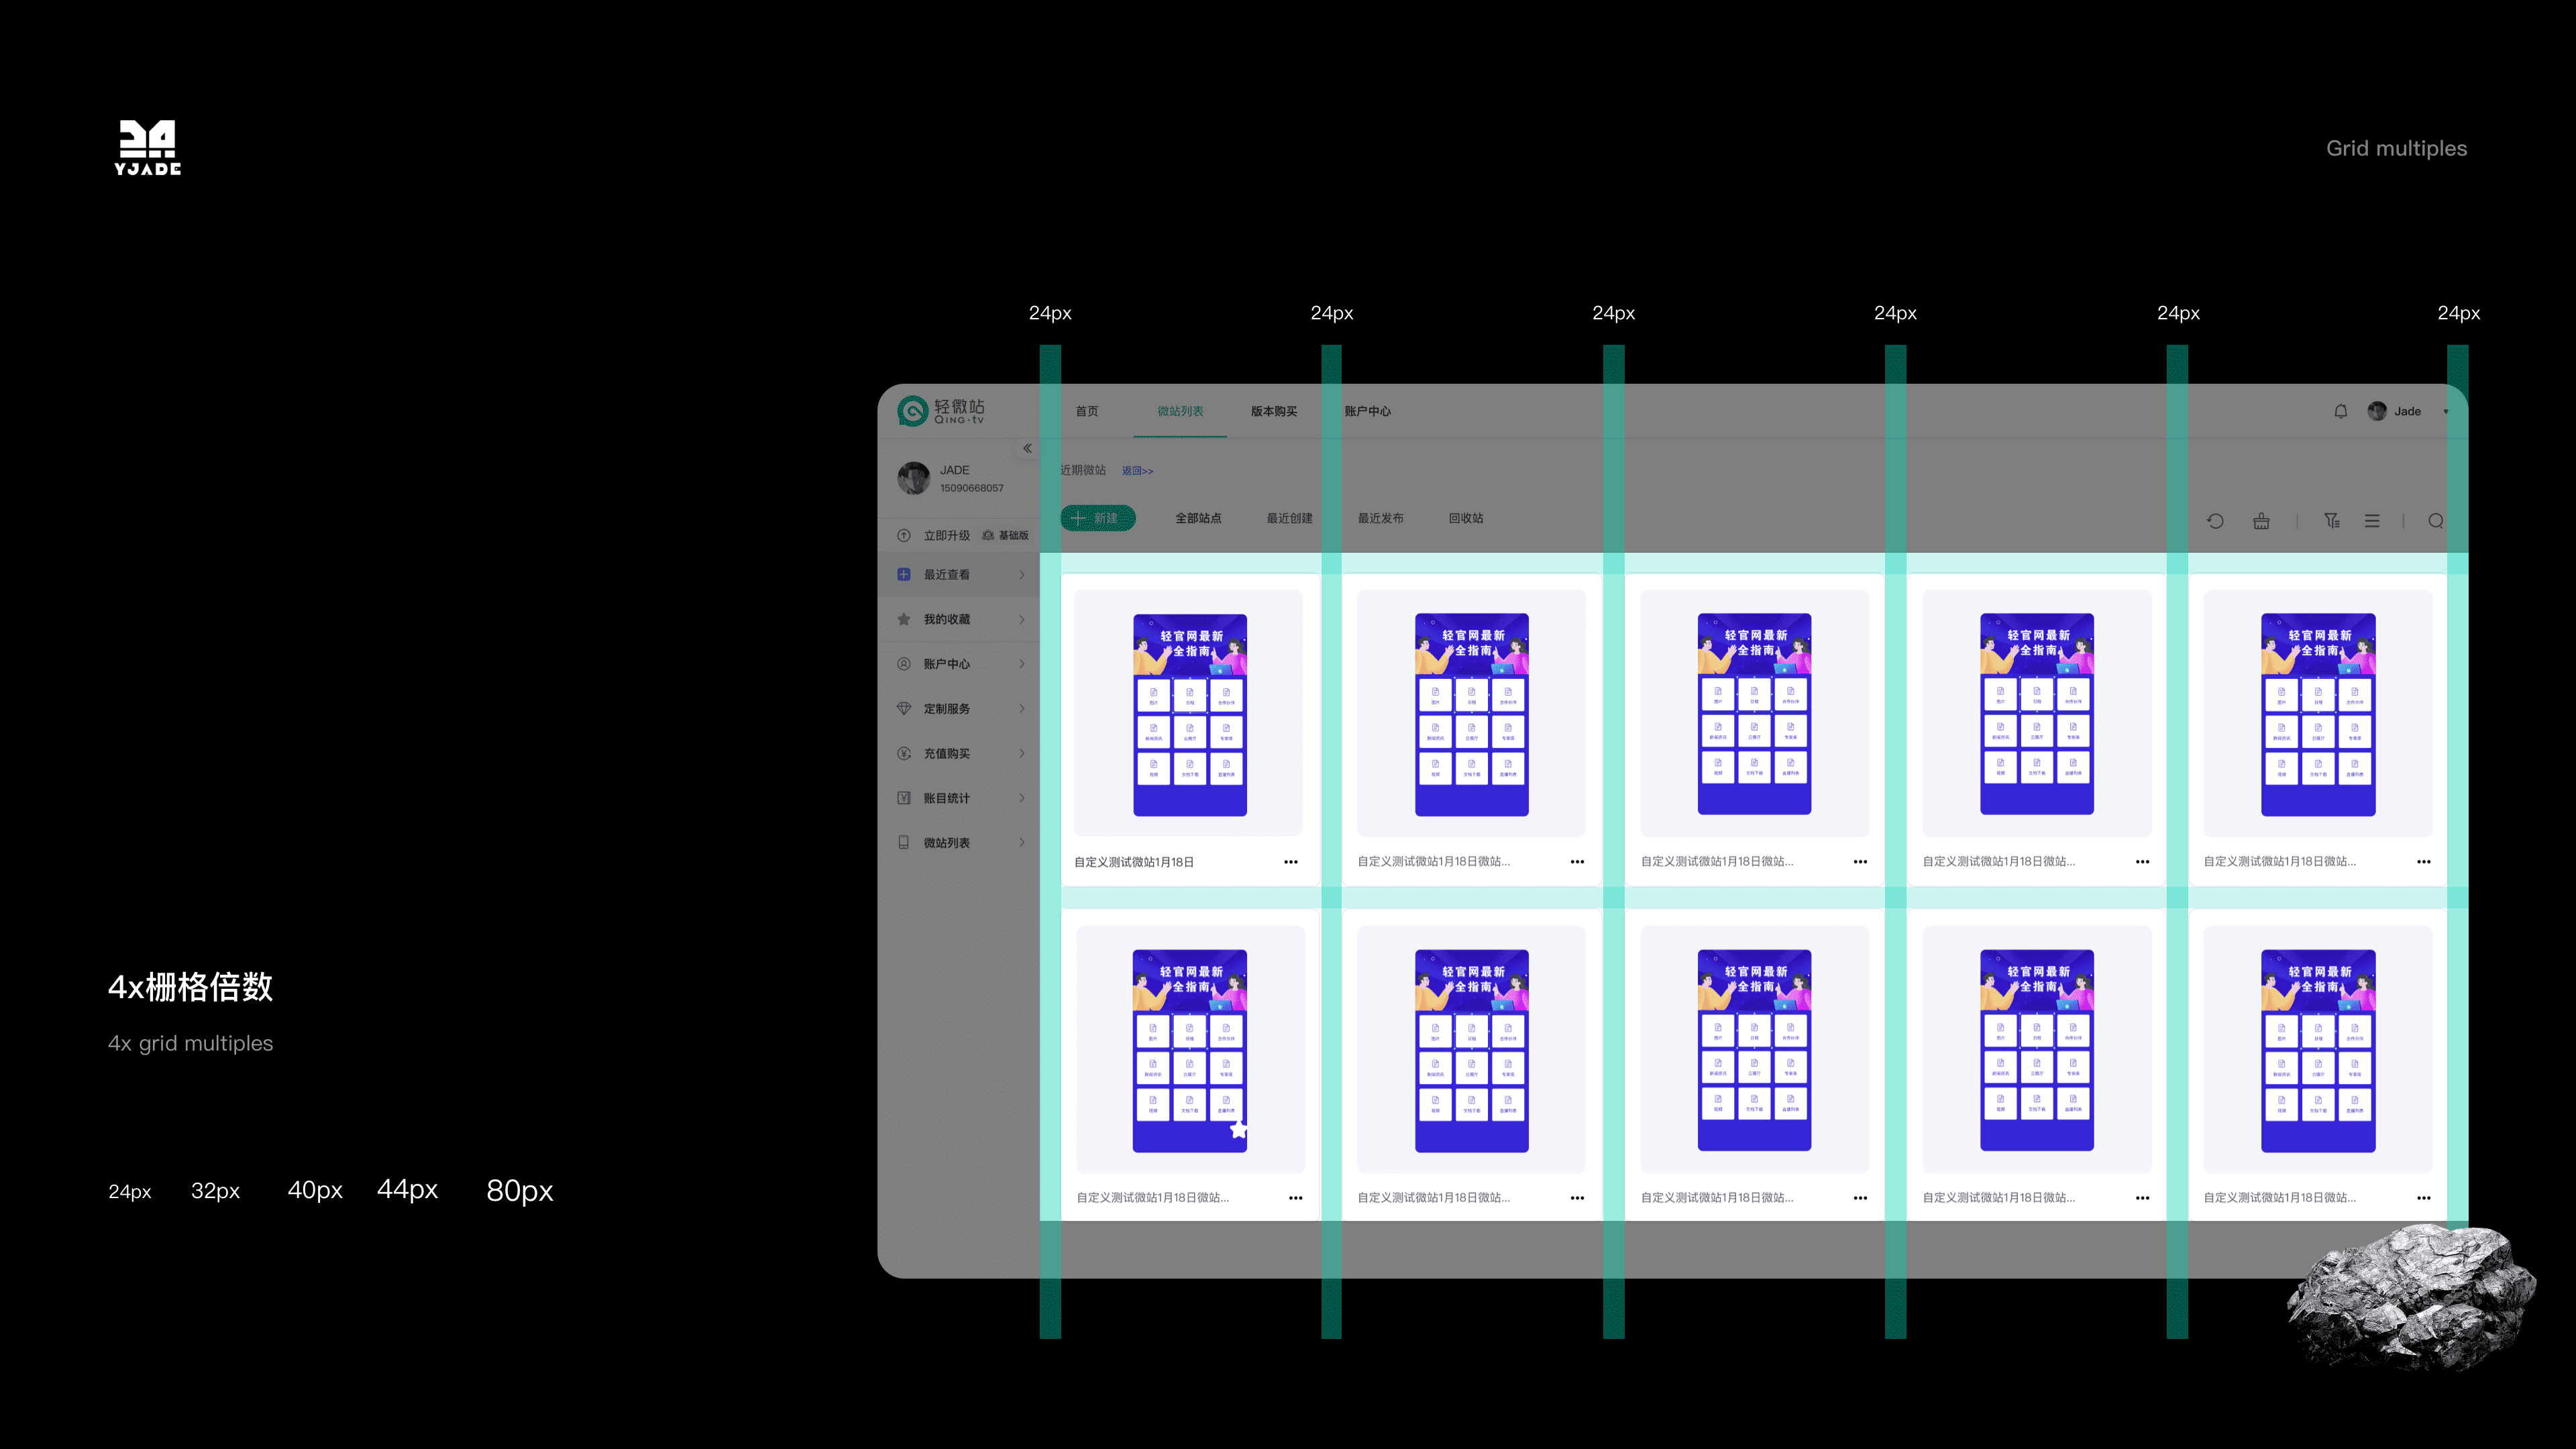Image resolution: width=2576 pixels, height=1449 pixels.
Task: Open the 回收站 recycle bin tab
Action: (1466, 519)
